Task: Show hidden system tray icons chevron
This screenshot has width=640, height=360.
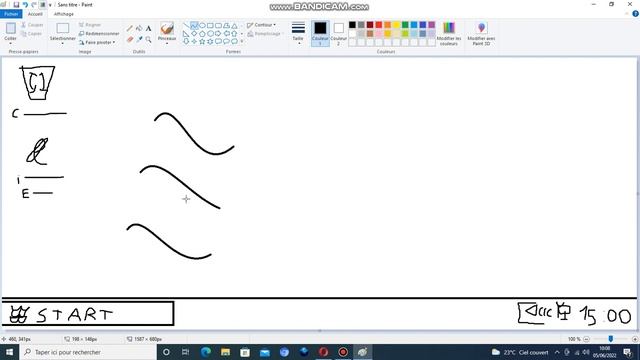Action: pos(557,352)
